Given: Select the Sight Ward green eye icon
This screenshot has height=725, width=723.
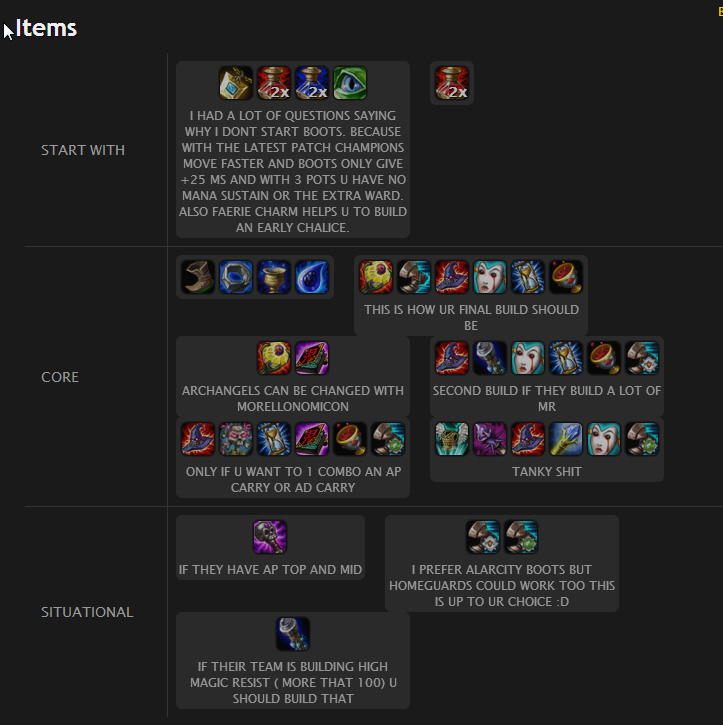Looking at the screenshot, I should 350,83.
